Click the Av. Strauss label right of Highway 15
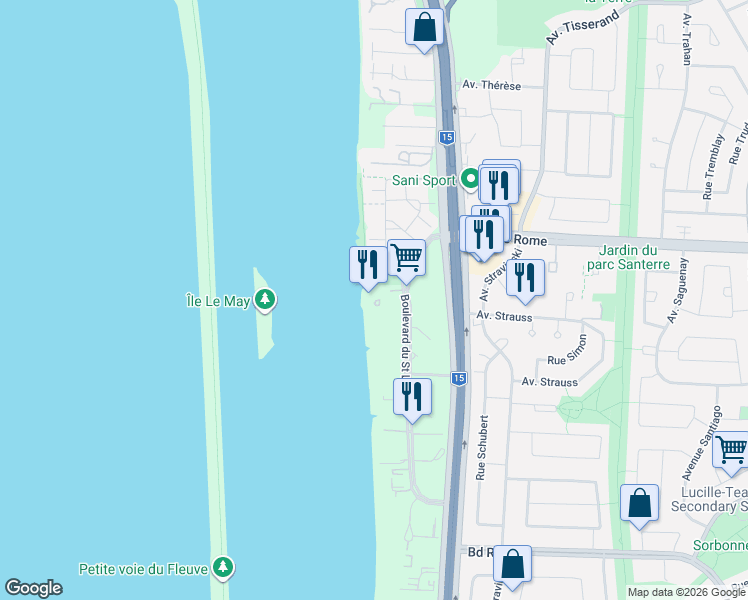The width and height of the screenshot is (748, 600). point(504,316)
